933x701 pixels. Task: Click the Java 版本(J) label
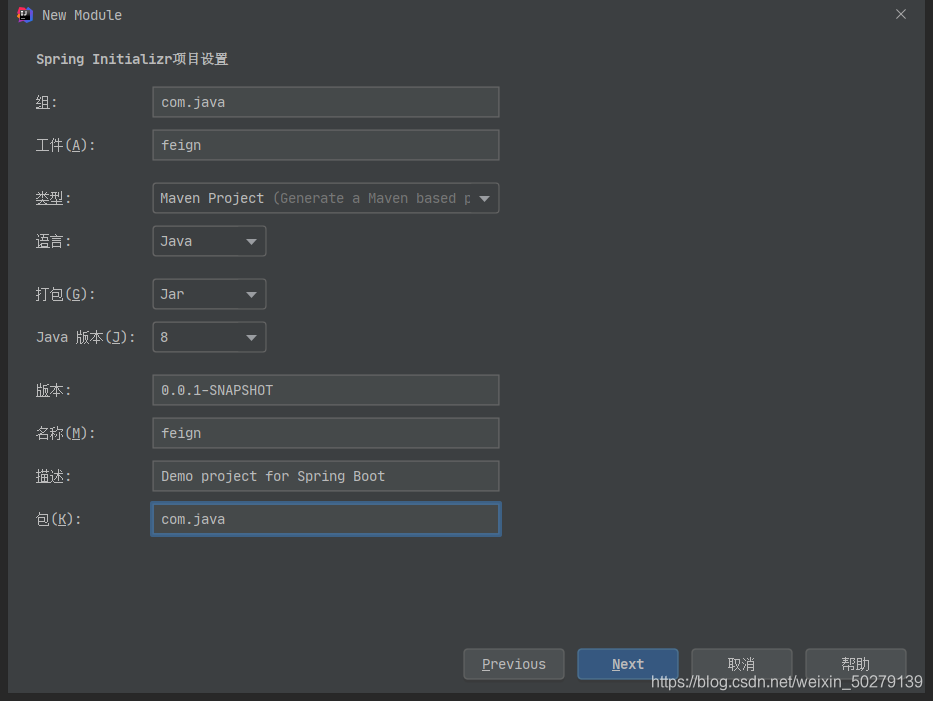click(86, 337)
